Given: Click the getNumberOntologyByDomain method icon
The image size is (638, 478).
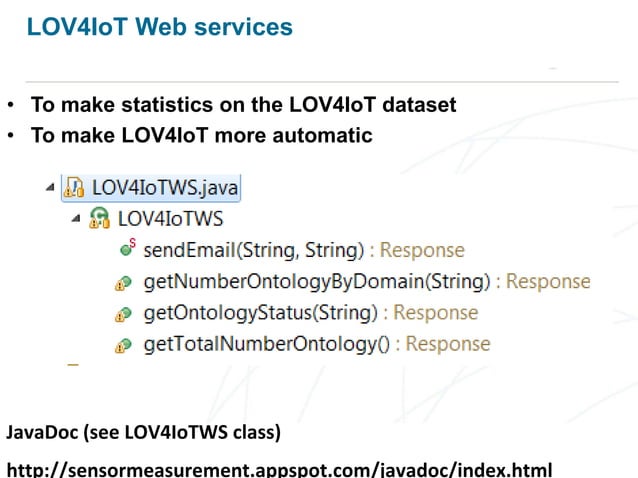Looking at the screenshot, I should (123, 283).
